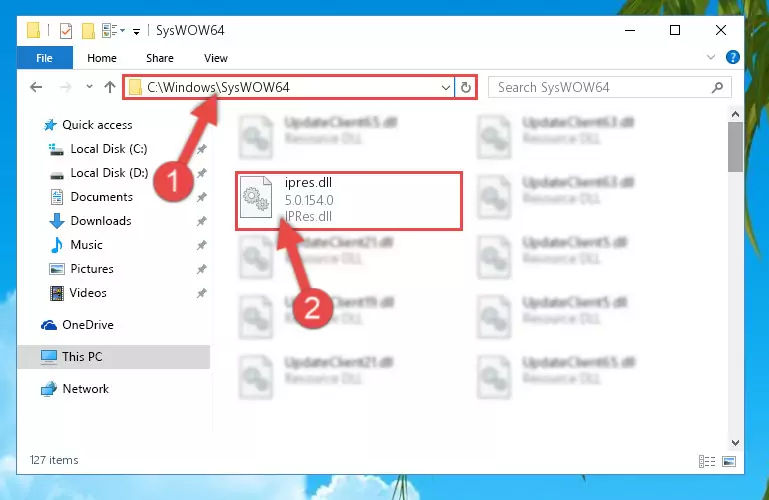Open the view options icon dropdown in title bar

click(x=113, y=30)
